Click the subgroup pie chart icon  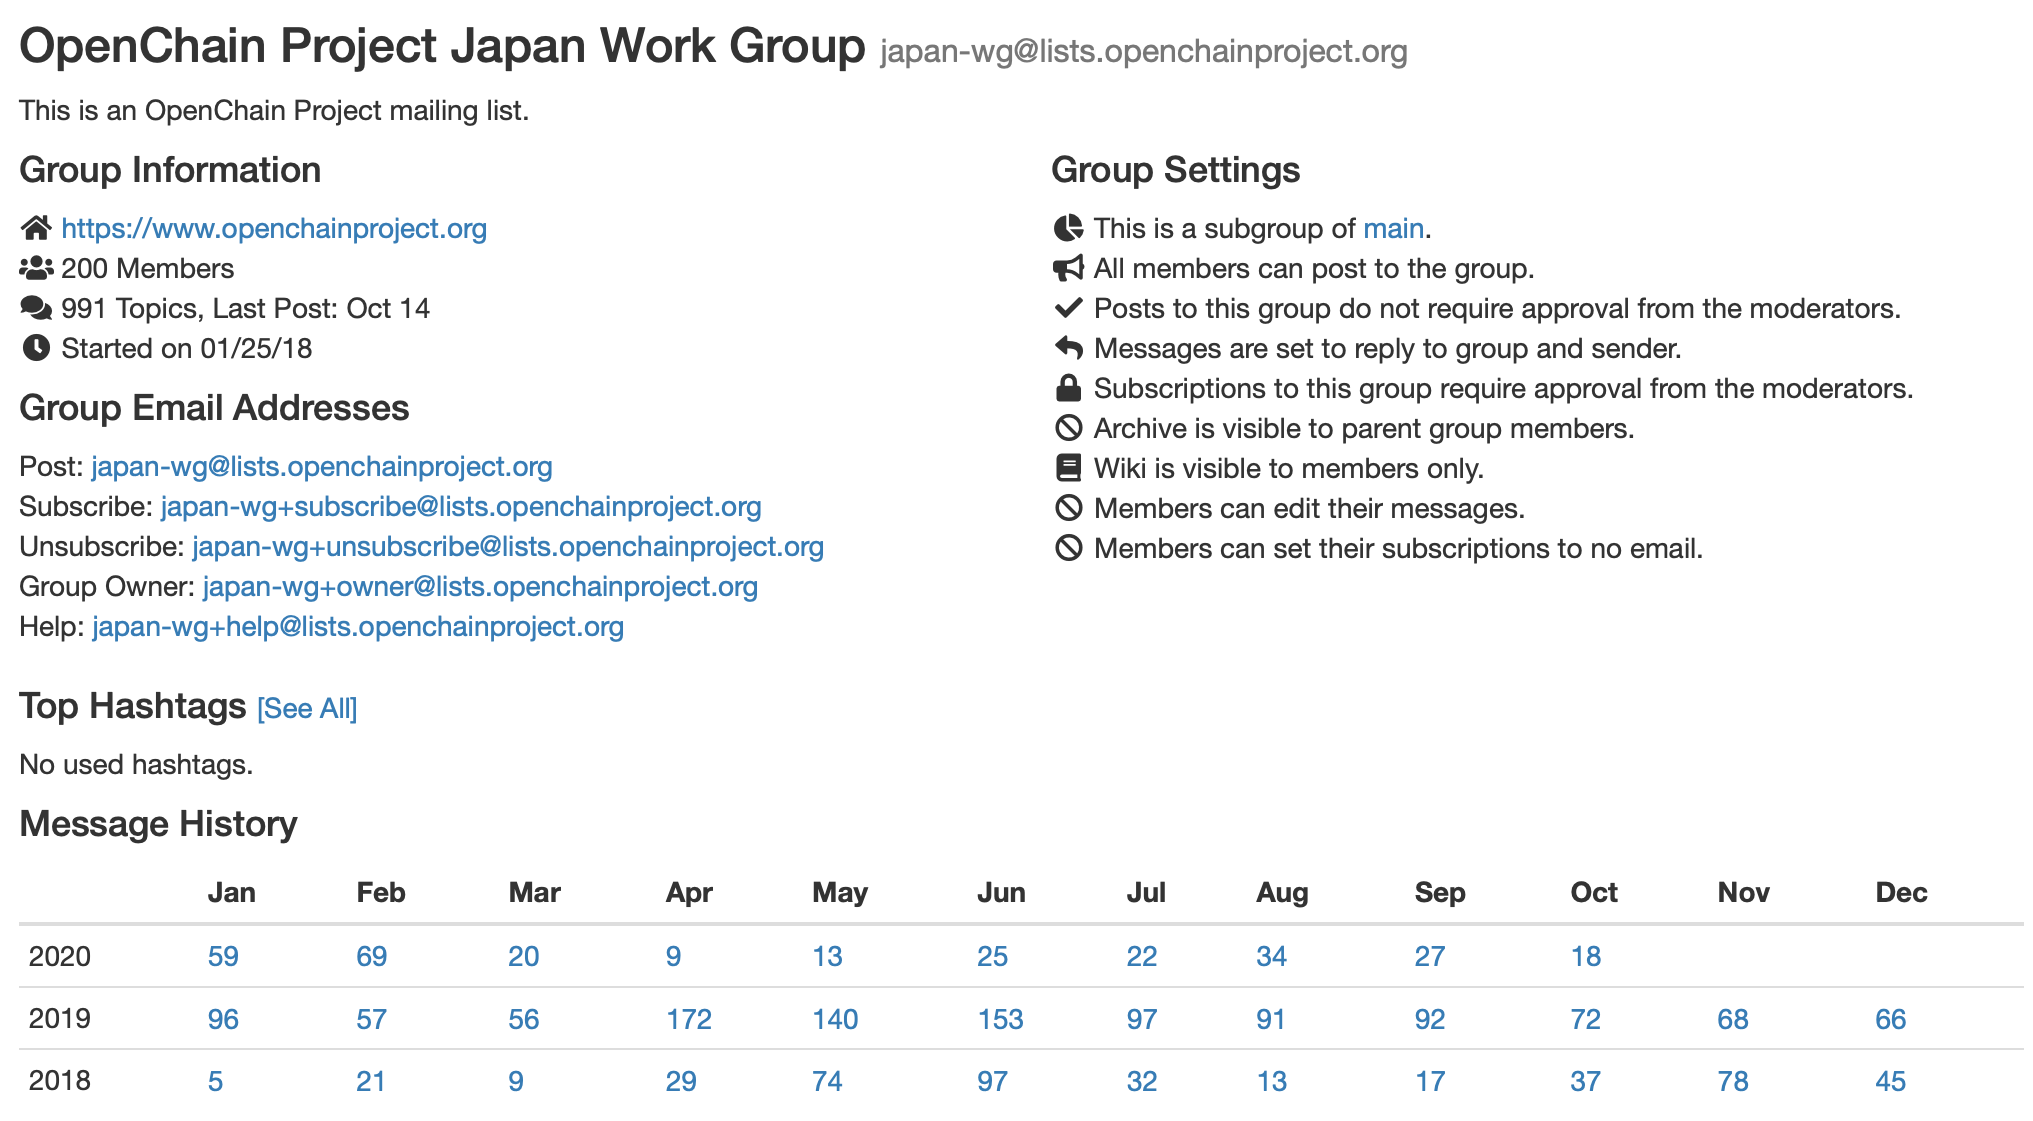tap(1069, 228)
